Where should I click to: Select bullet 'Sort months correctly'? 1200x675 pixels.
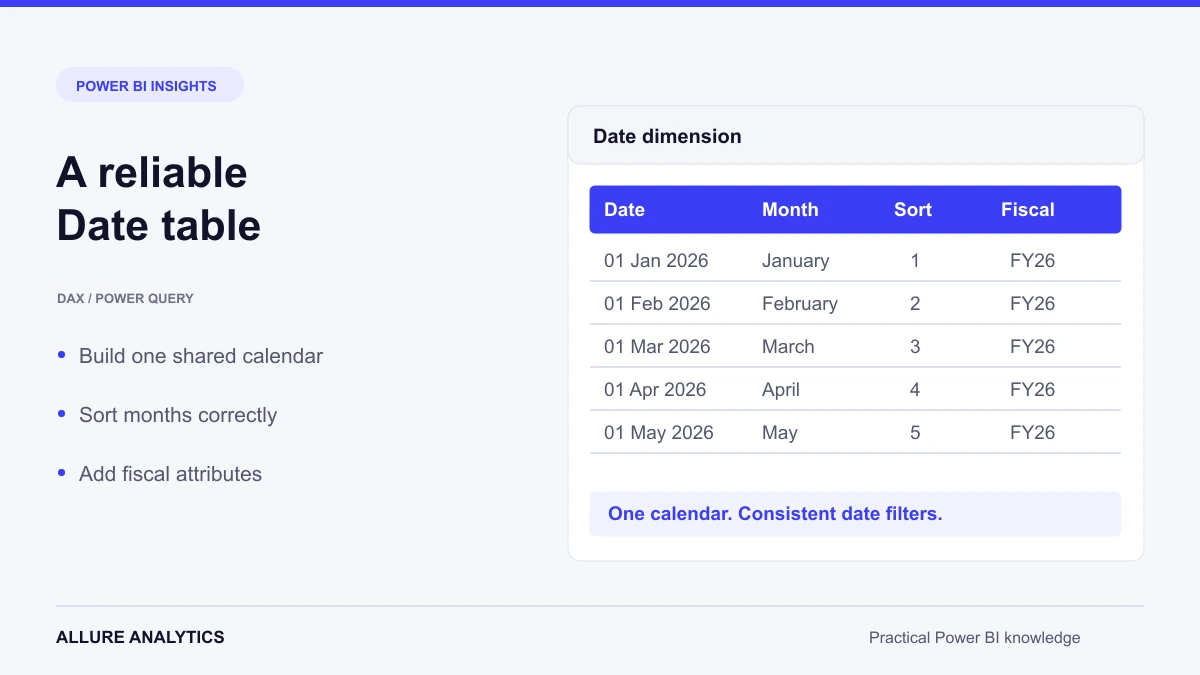[178, 415]
